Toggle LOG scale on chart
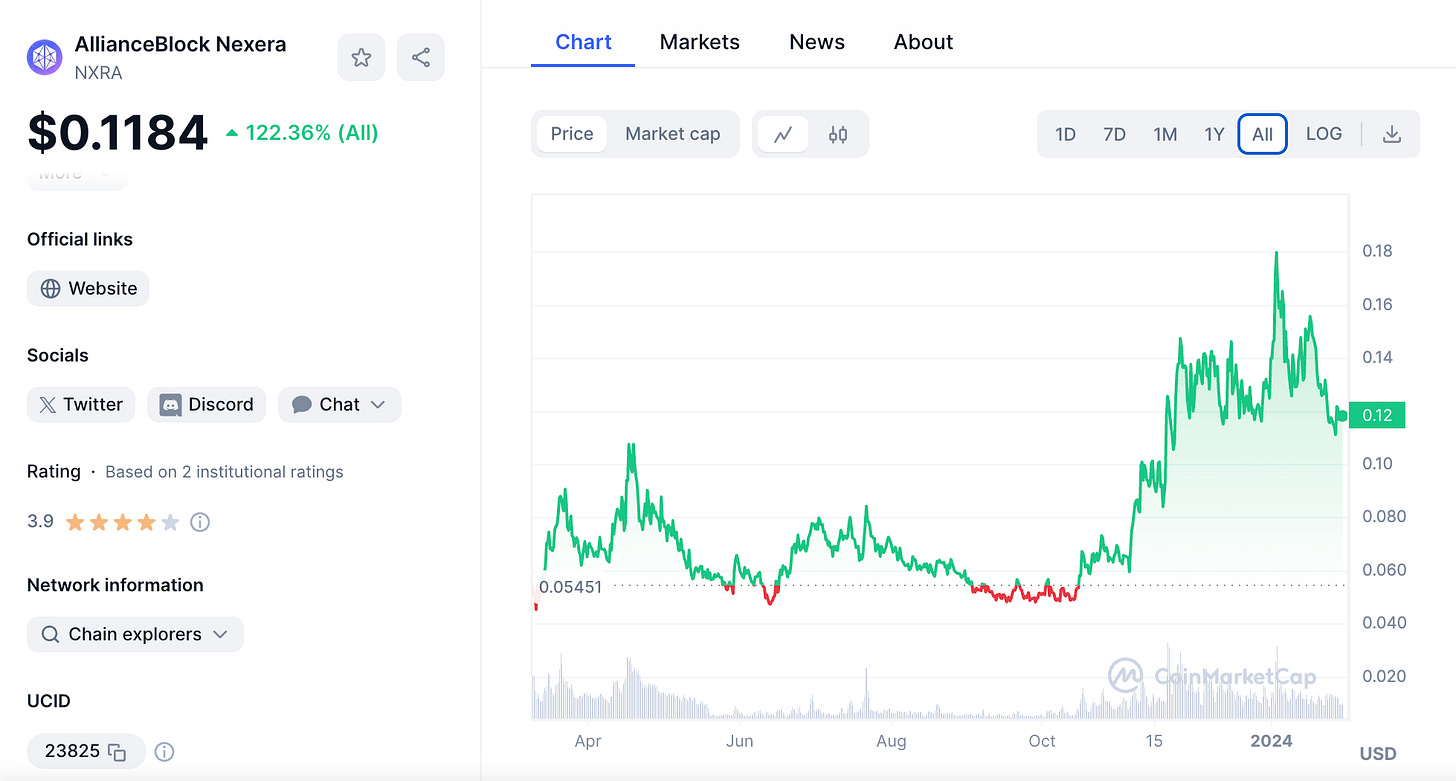Viewport: 1456px width, 781px height. tap(1324, 134)
